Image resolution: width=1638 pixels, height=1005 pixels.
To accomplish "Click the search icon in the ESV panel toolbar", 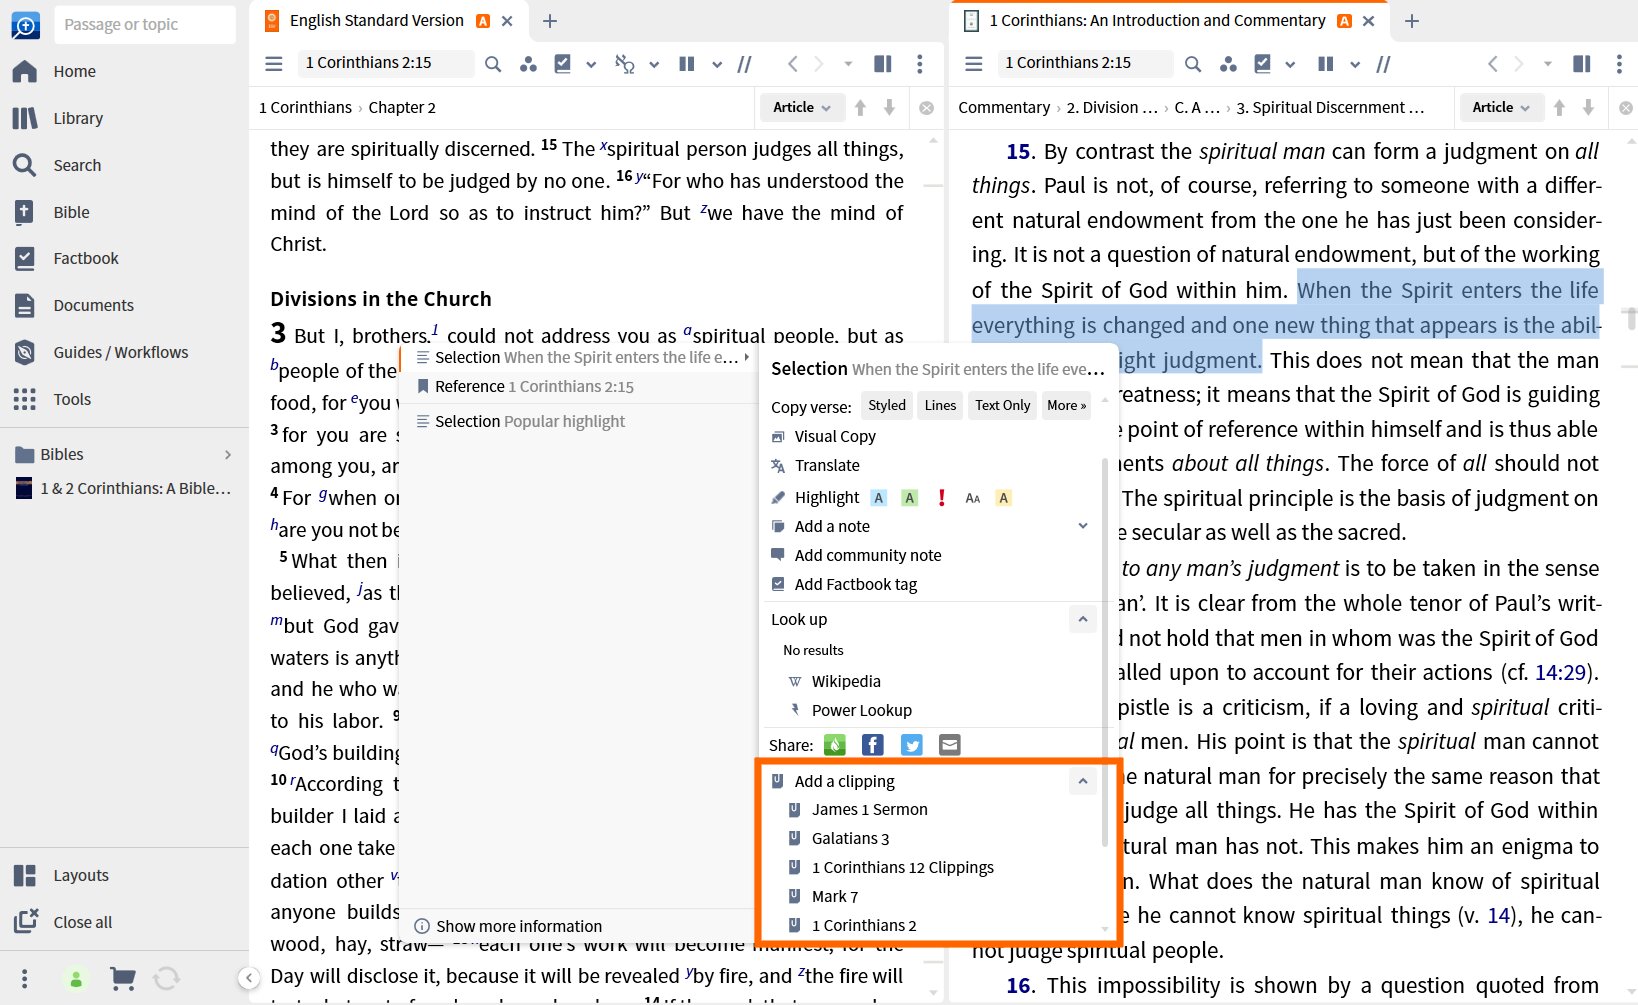I will tap(493, 64).
